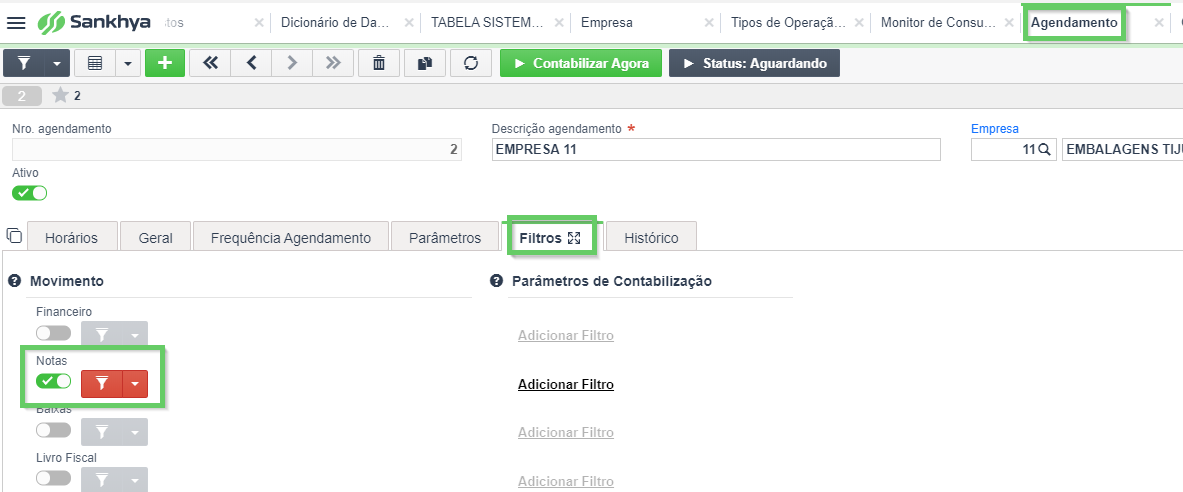Delete record with trash icon
The image size is (1183, 492).
379,63
